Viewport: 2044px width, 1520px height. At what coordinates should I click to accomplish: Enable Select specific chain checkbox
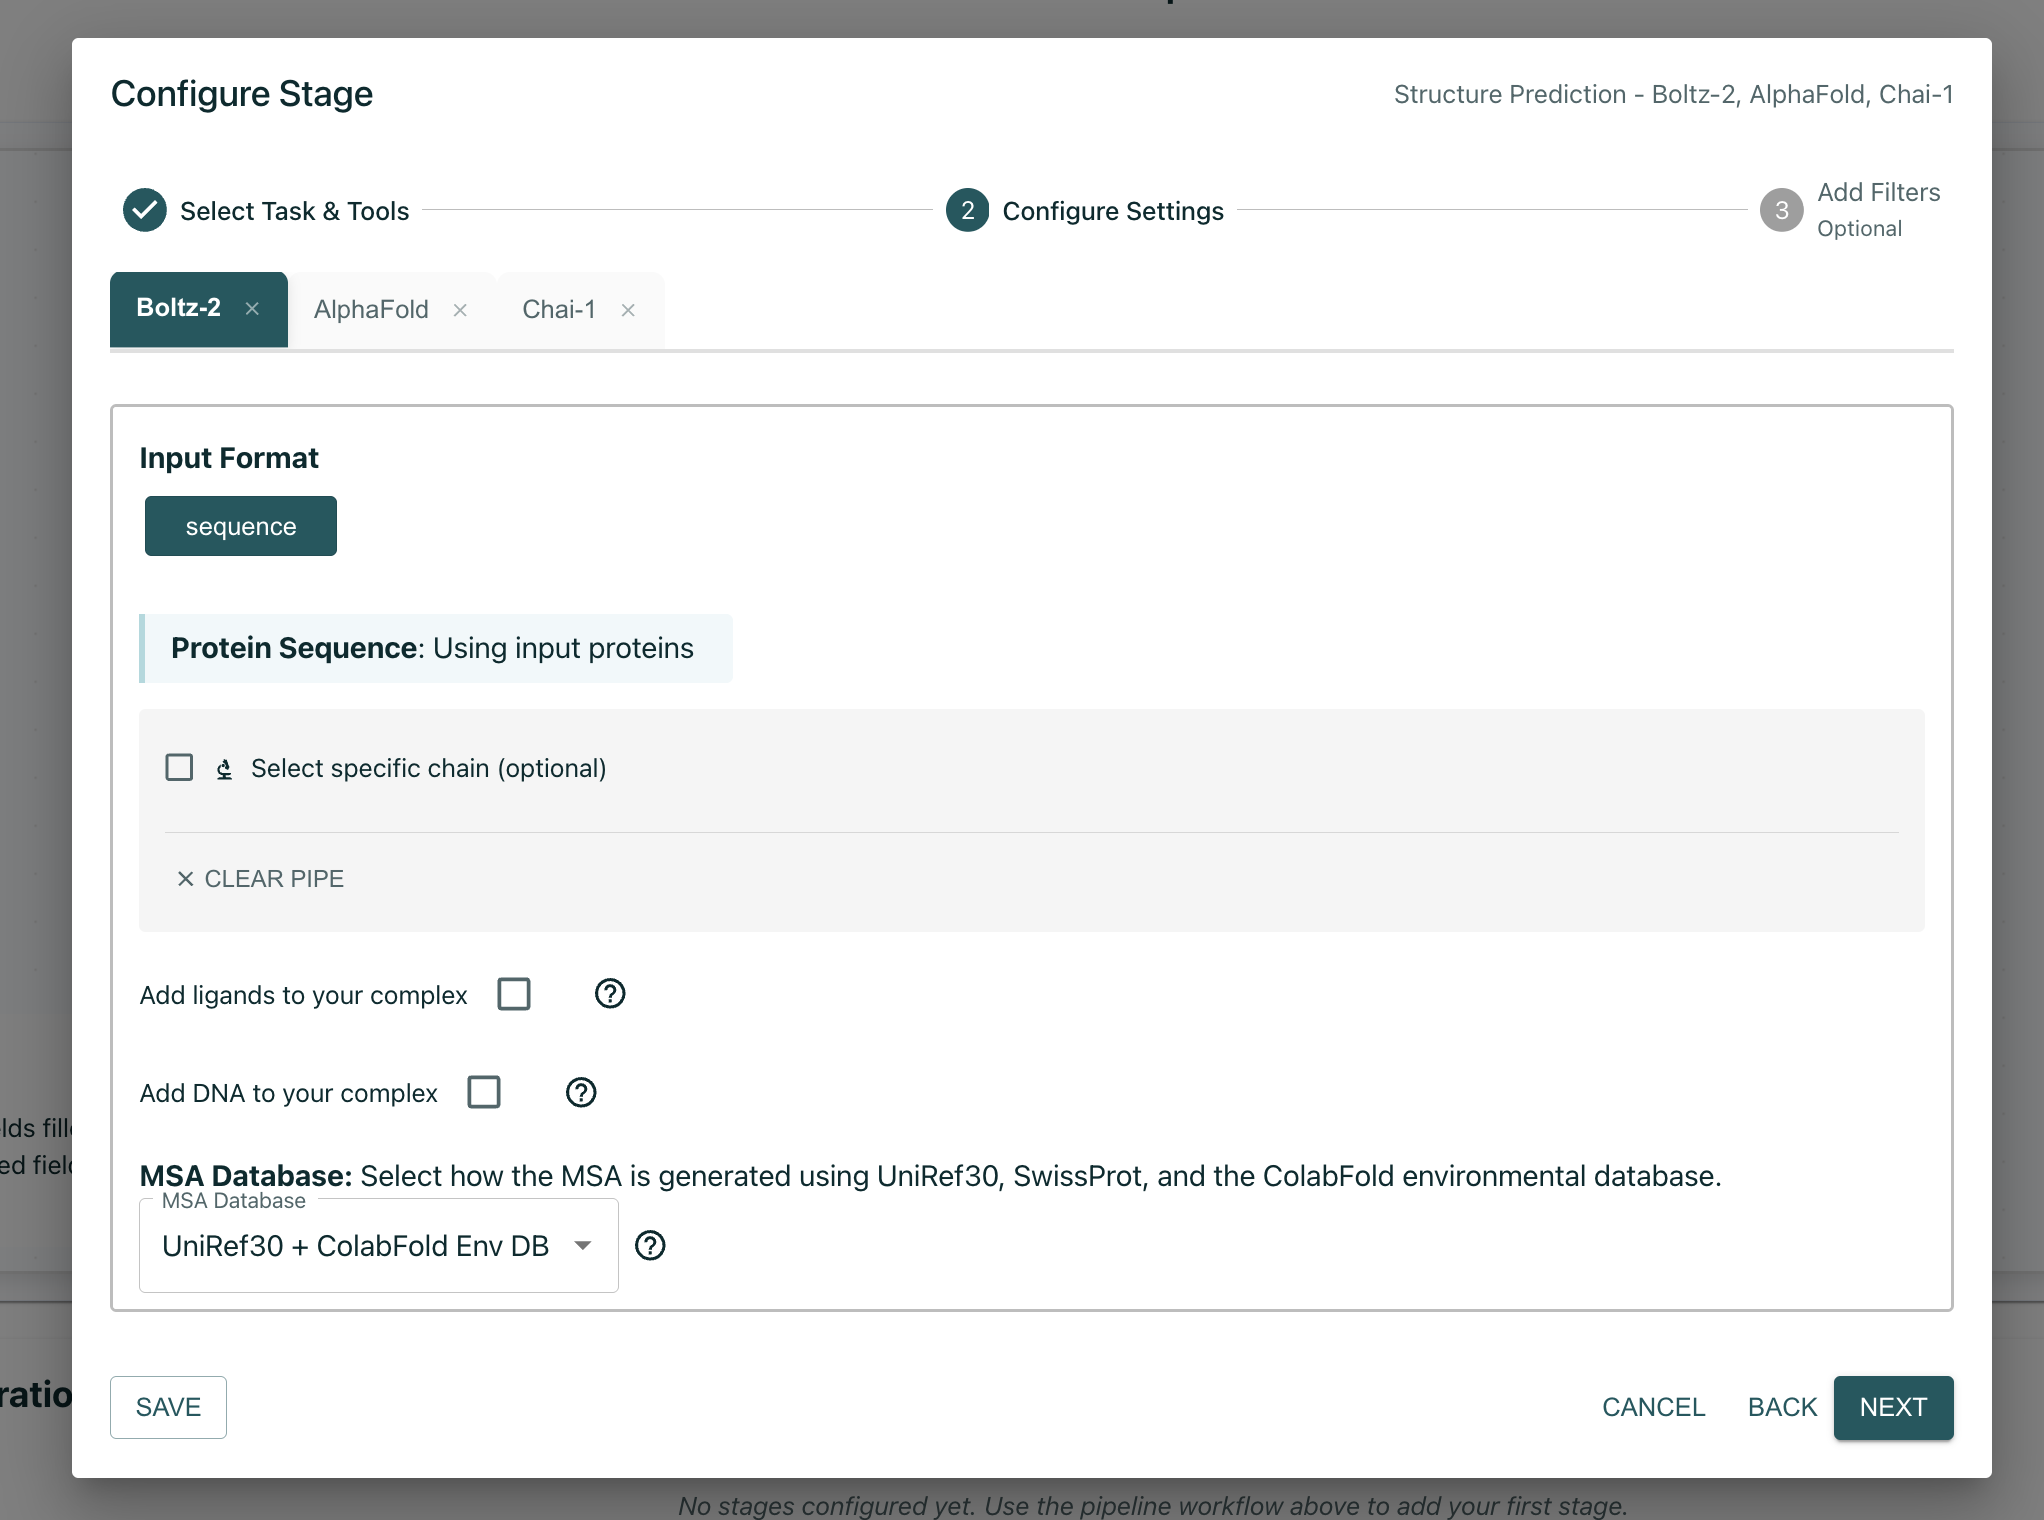coord(179,767)
